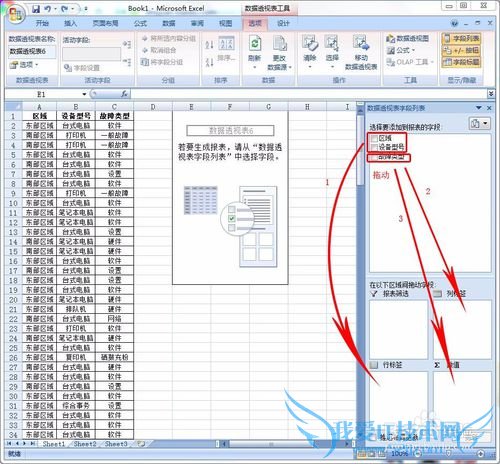Click the collapse entire field icon

(127, 62)
